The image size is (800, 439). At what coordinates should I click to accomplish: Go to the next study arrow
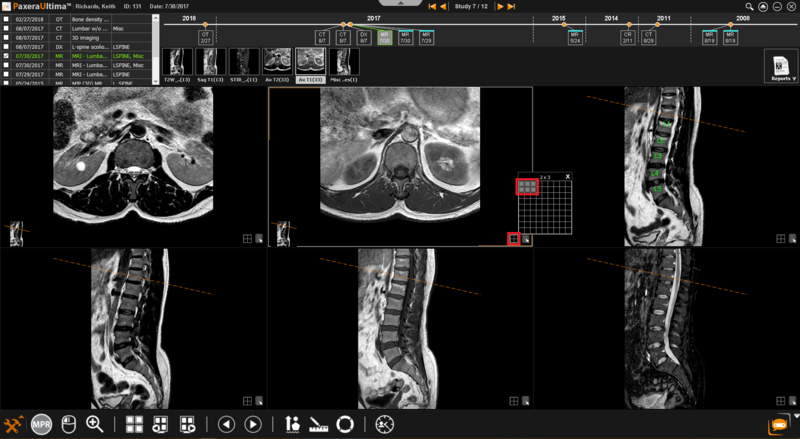click(500, 6)
